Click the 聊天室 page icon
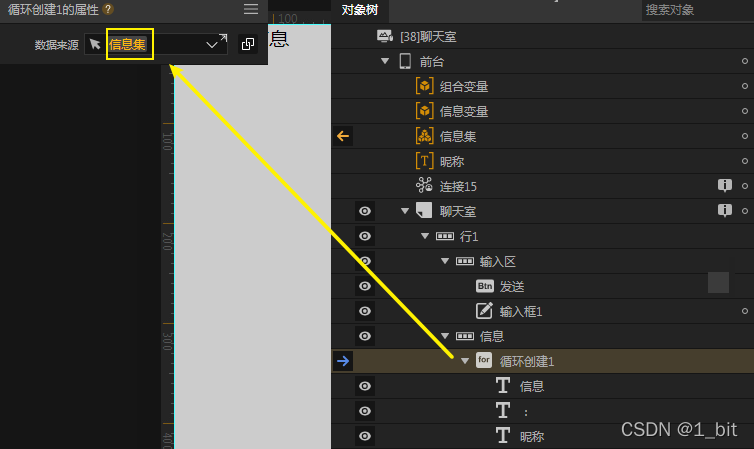 [424, 210]
